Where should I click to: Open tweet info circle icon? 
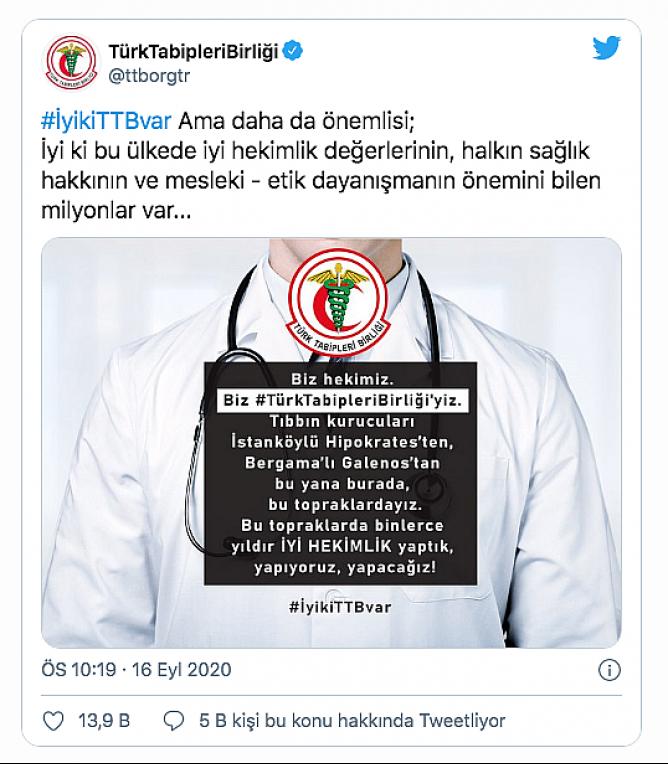(x=609, y=670)
